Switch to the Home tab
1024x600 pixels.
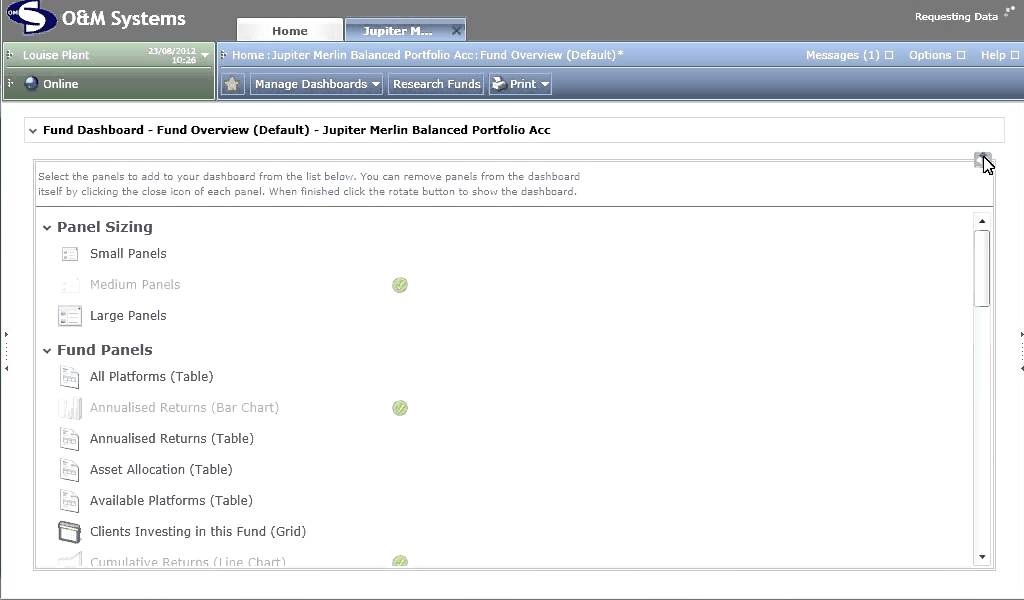click(289, 30)
